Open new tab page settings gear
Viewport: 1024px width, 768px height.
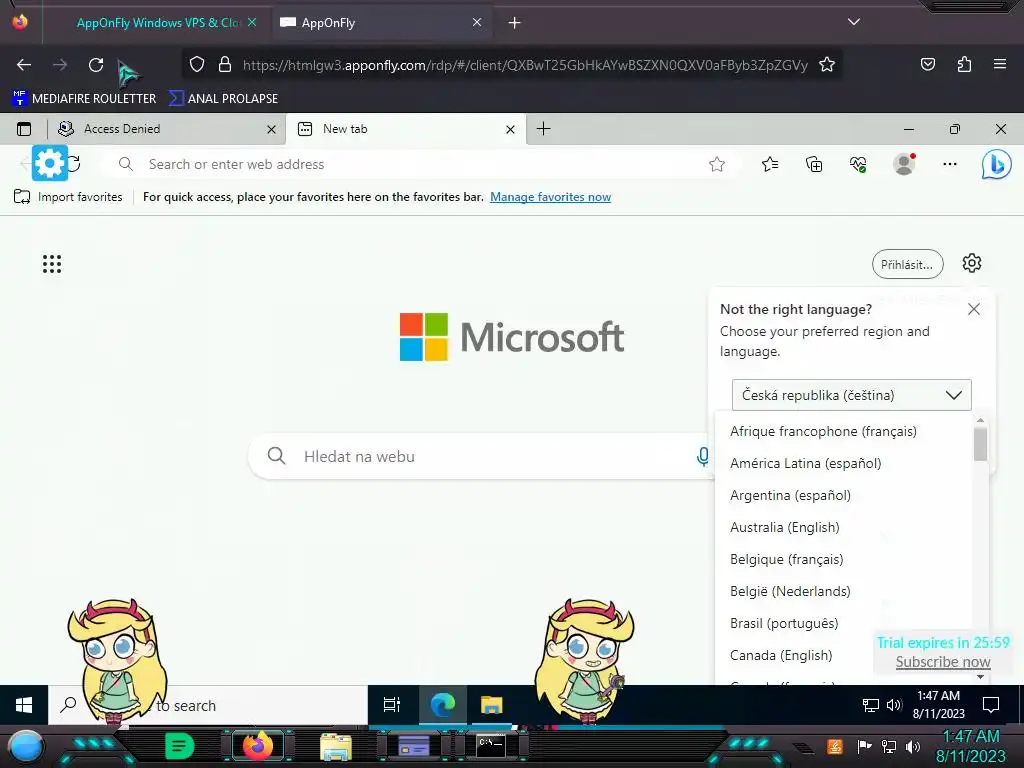pos(972,263)
